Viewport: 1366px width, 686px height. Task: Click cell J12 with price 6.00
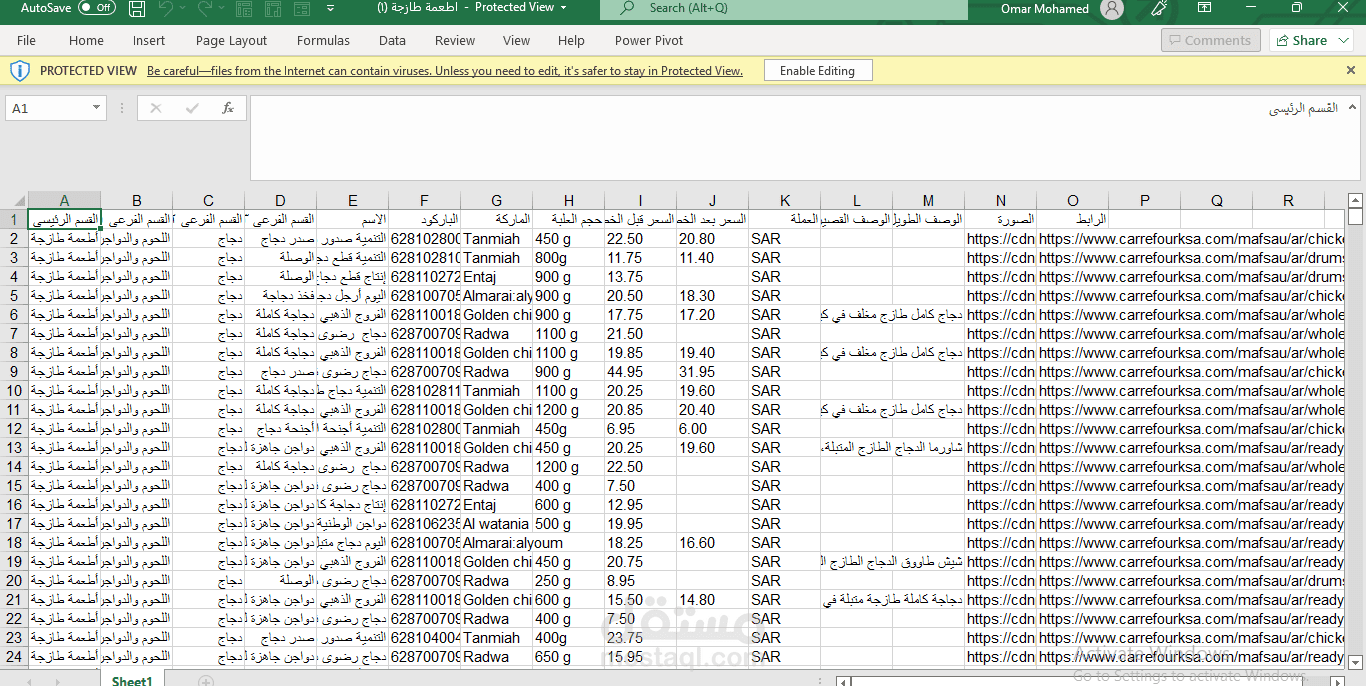tap(712, 429)
